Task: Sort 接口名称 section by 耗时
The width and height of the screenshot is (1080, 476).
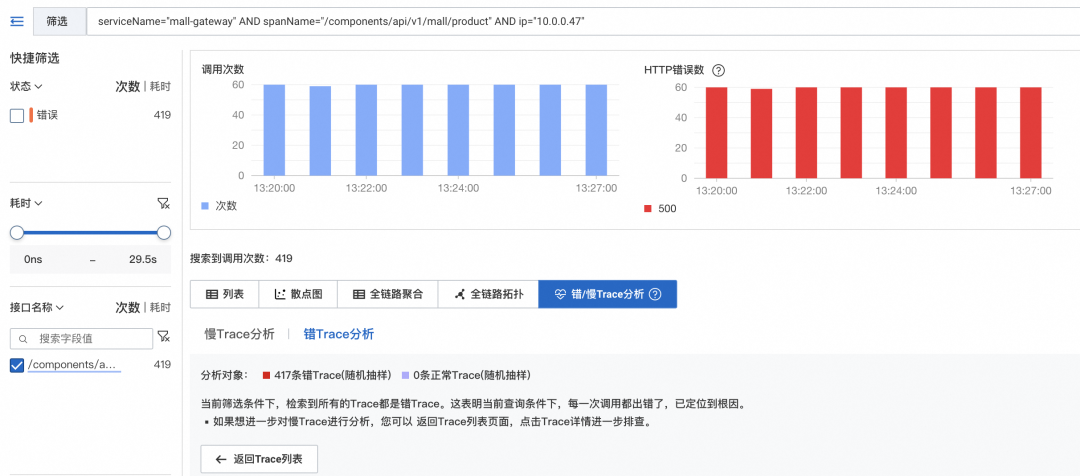Action: [x=158, y=307]
